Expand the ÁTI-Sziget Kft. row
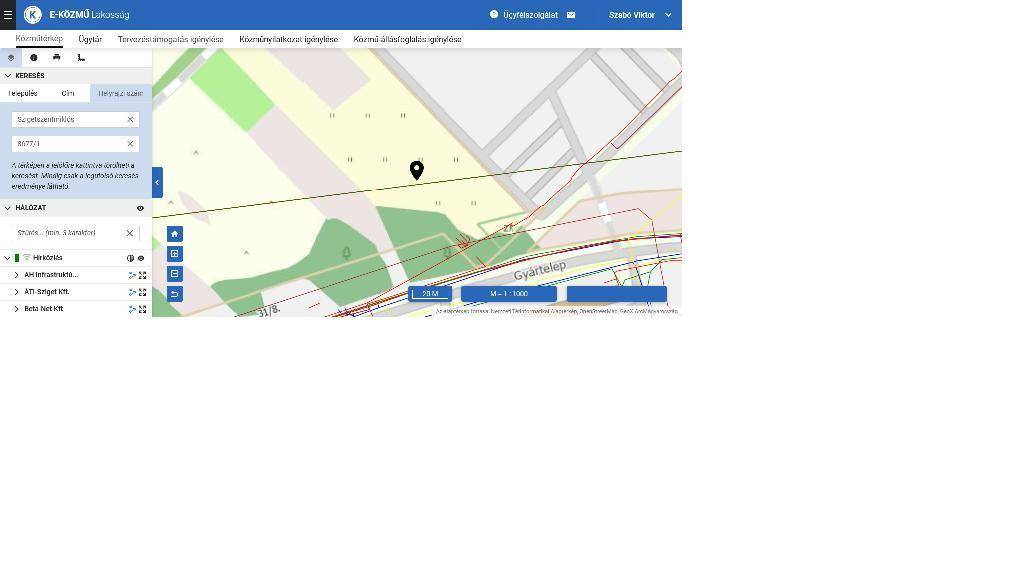The height and width of the screenshot is (570, 1024). [x=16, y=292]
